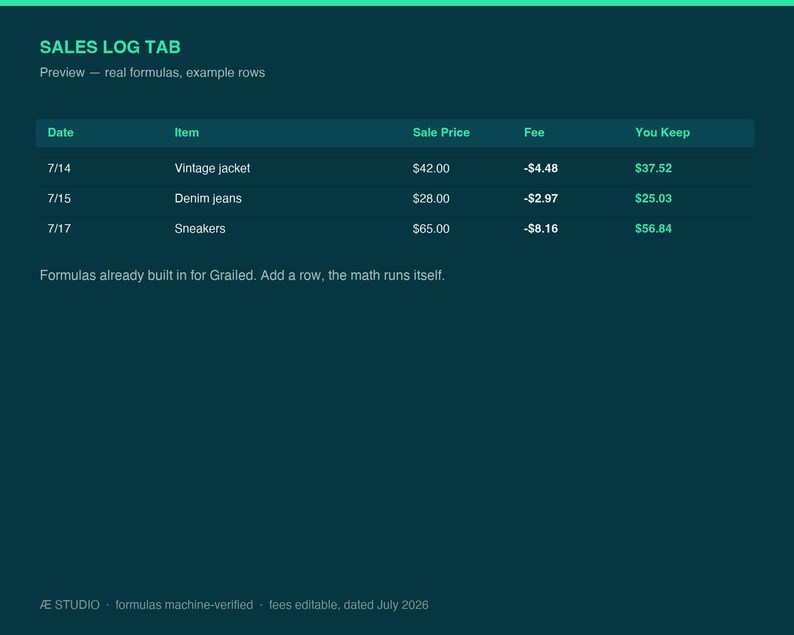Select the Vintage jacket item cell
The height and width of the screenshot is (635, 794).
coord(212,168)
